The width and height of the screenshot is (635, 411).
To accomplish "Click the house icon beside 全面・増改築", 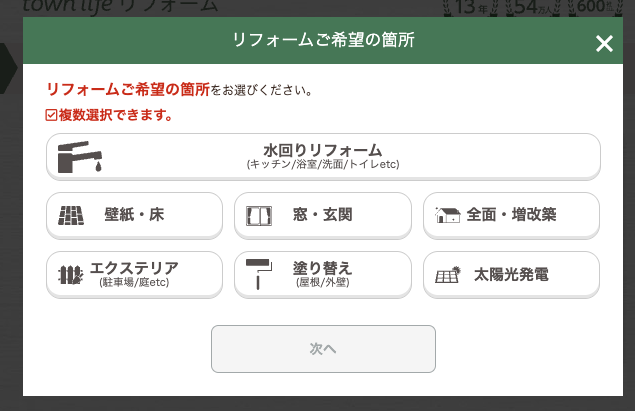I will click(448, 215).
